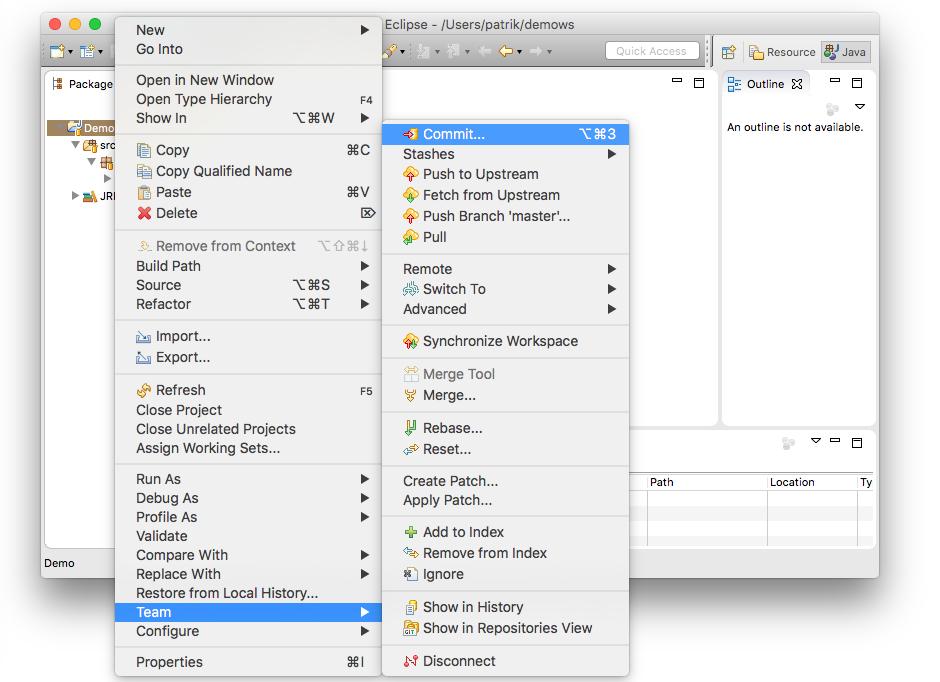
Task: Switch to the Java perspective
Action: point(845,52)
